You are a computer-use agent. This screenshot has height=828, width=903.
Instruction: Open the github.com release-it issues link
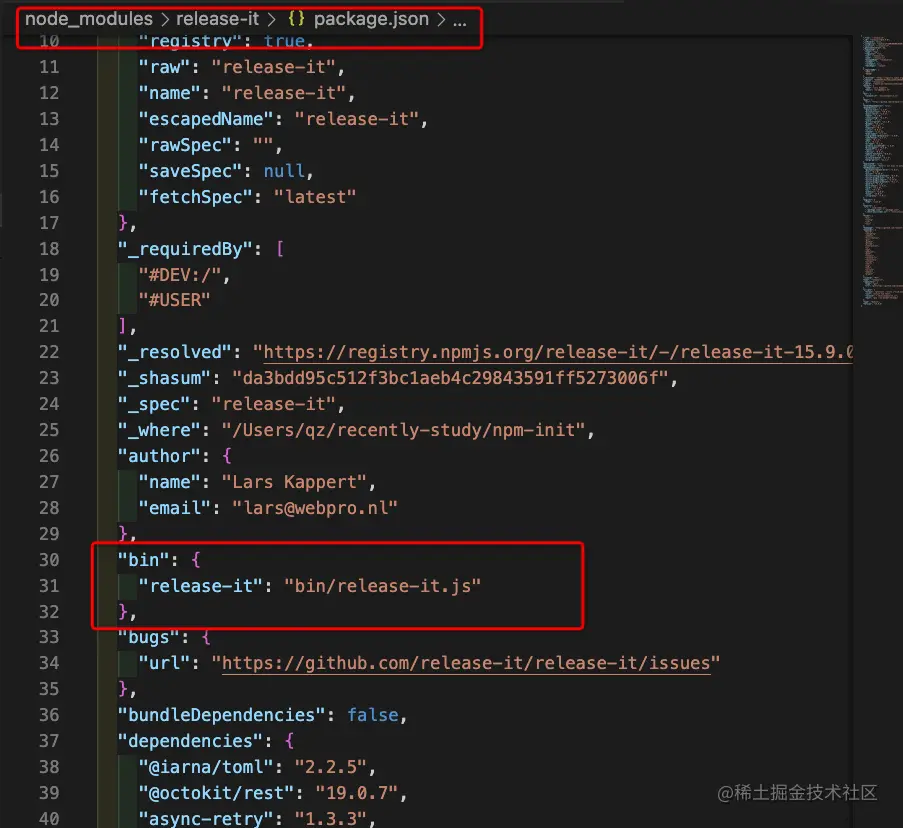click(466, 663)
